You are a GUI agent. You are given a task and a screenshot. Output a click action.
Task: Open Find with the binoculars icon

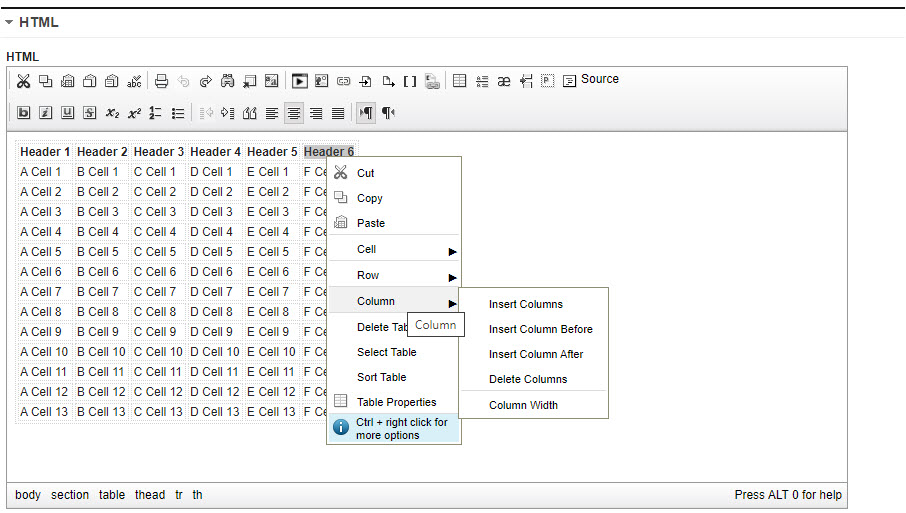tap(228, 81)
